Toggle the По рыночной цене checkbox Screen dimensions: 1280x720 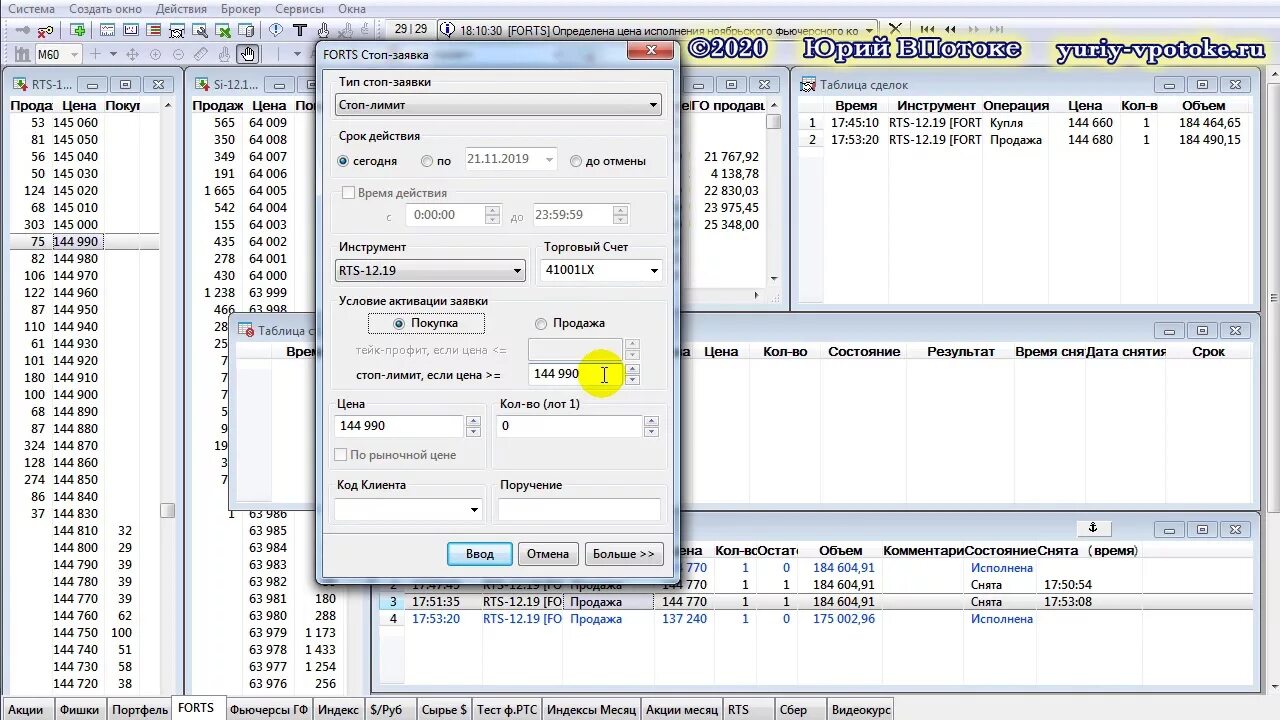pos(341,455)
